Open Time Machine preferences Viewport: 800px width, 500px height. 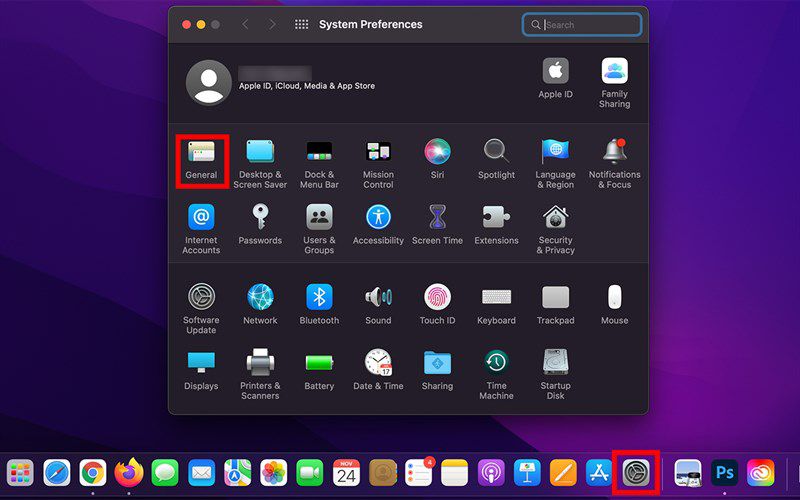coord(496,374)
